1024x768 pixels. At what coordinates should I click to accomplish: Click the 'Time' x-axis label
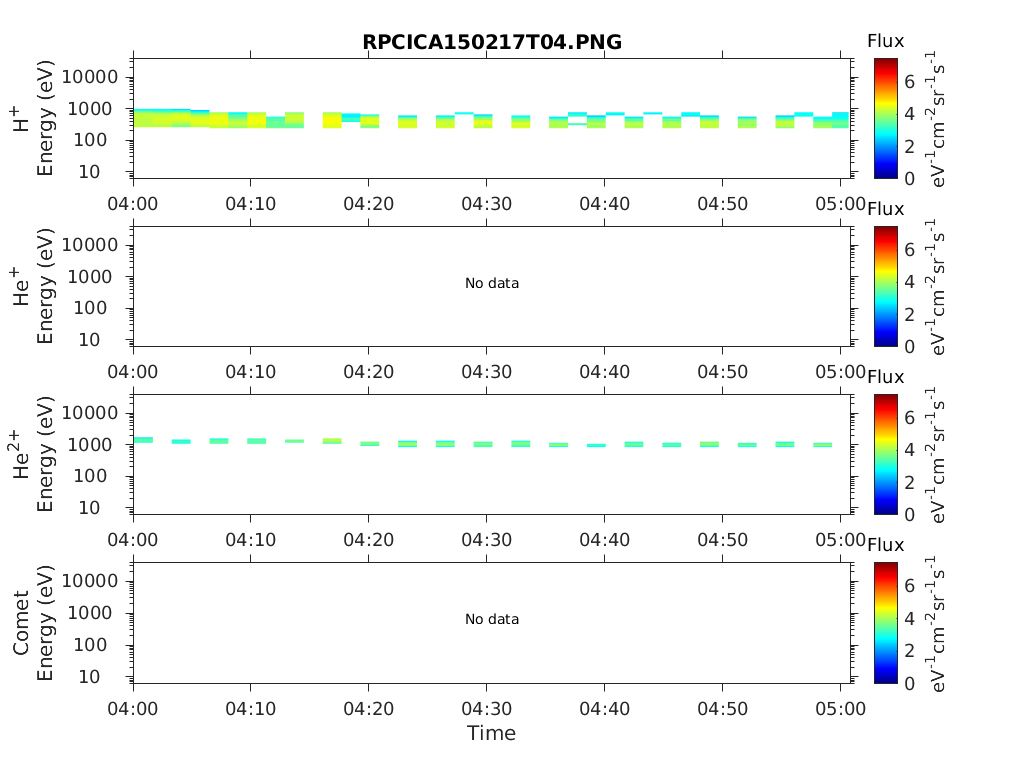point(491,733)
